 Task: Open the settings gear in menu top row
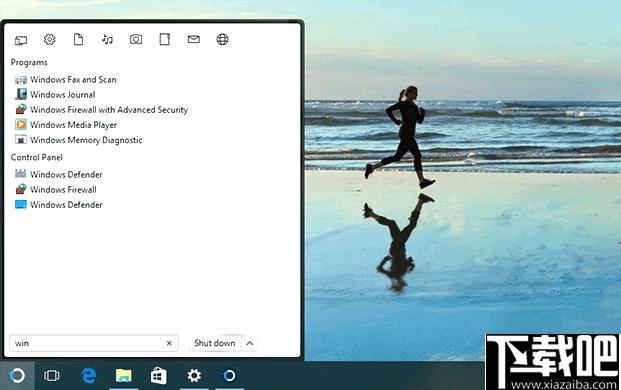[50, 39]
